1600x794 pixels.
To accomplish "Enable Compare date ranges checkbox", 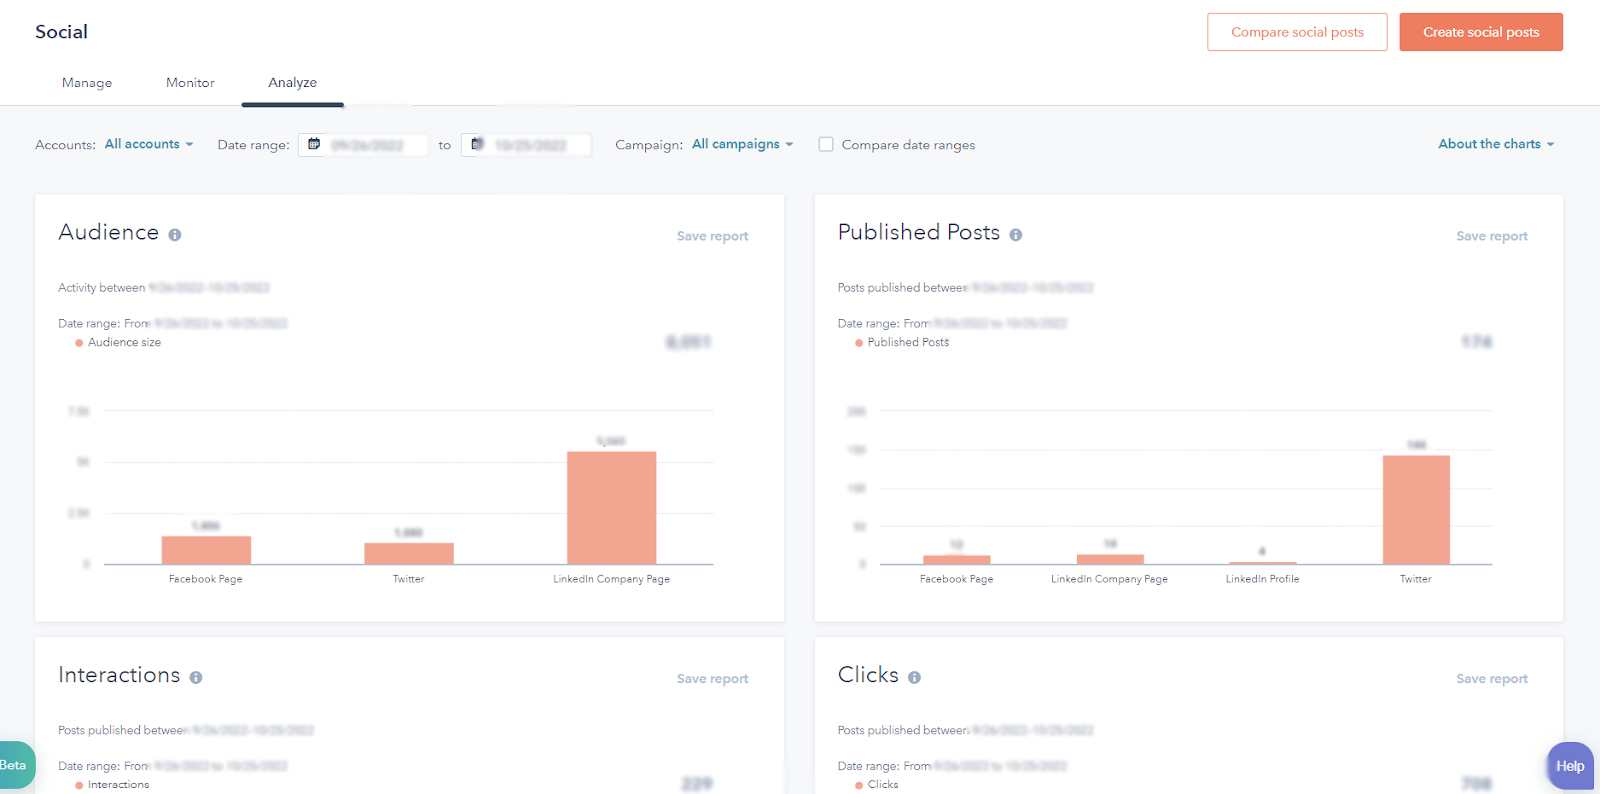I will coord(826,144).
